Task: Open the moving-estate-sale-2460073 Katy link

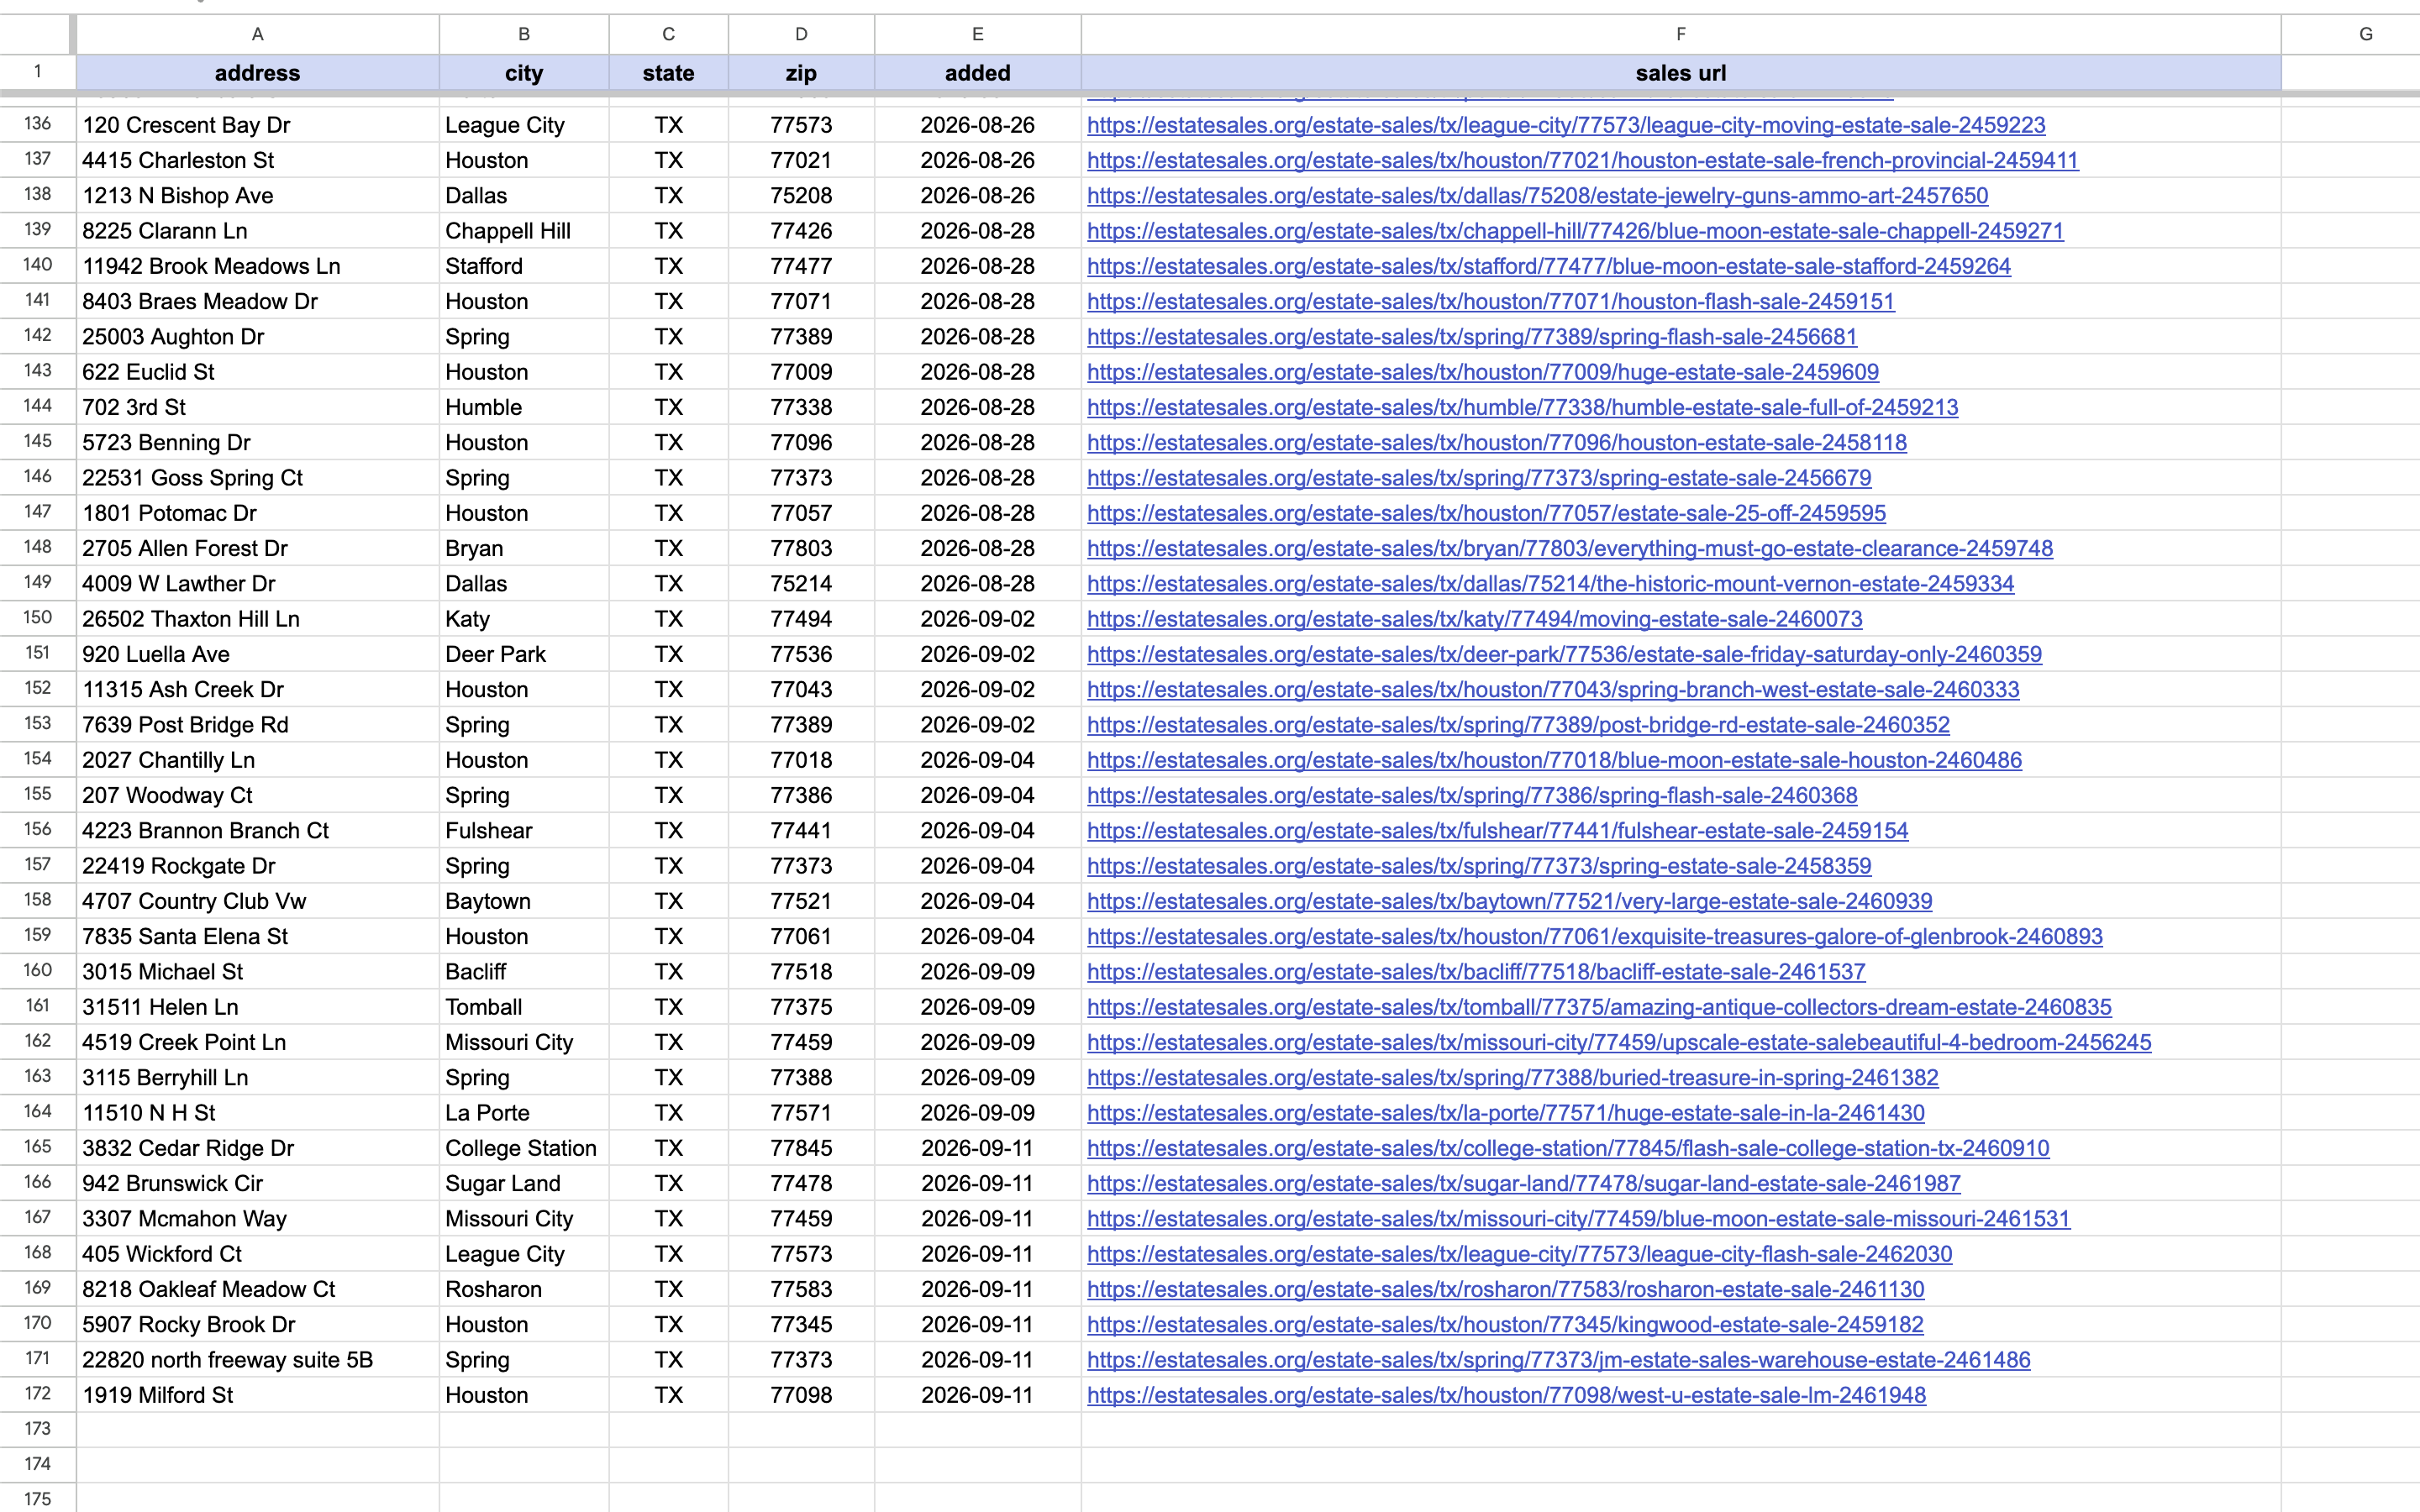Action: (x=1475, y=619)
